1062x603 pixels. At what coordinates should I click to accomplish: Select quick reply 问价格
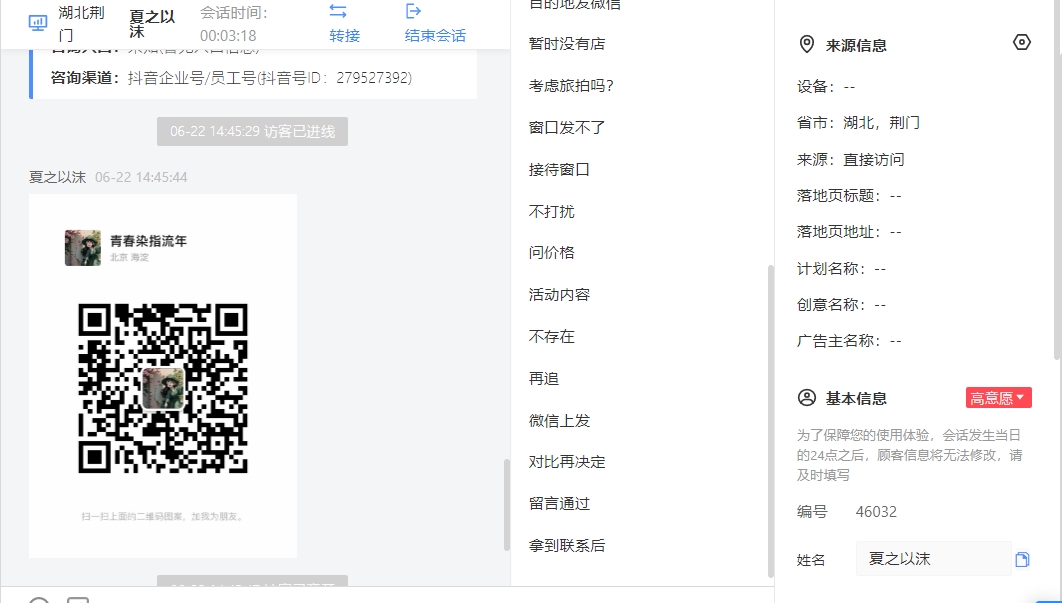coord(551,253)
